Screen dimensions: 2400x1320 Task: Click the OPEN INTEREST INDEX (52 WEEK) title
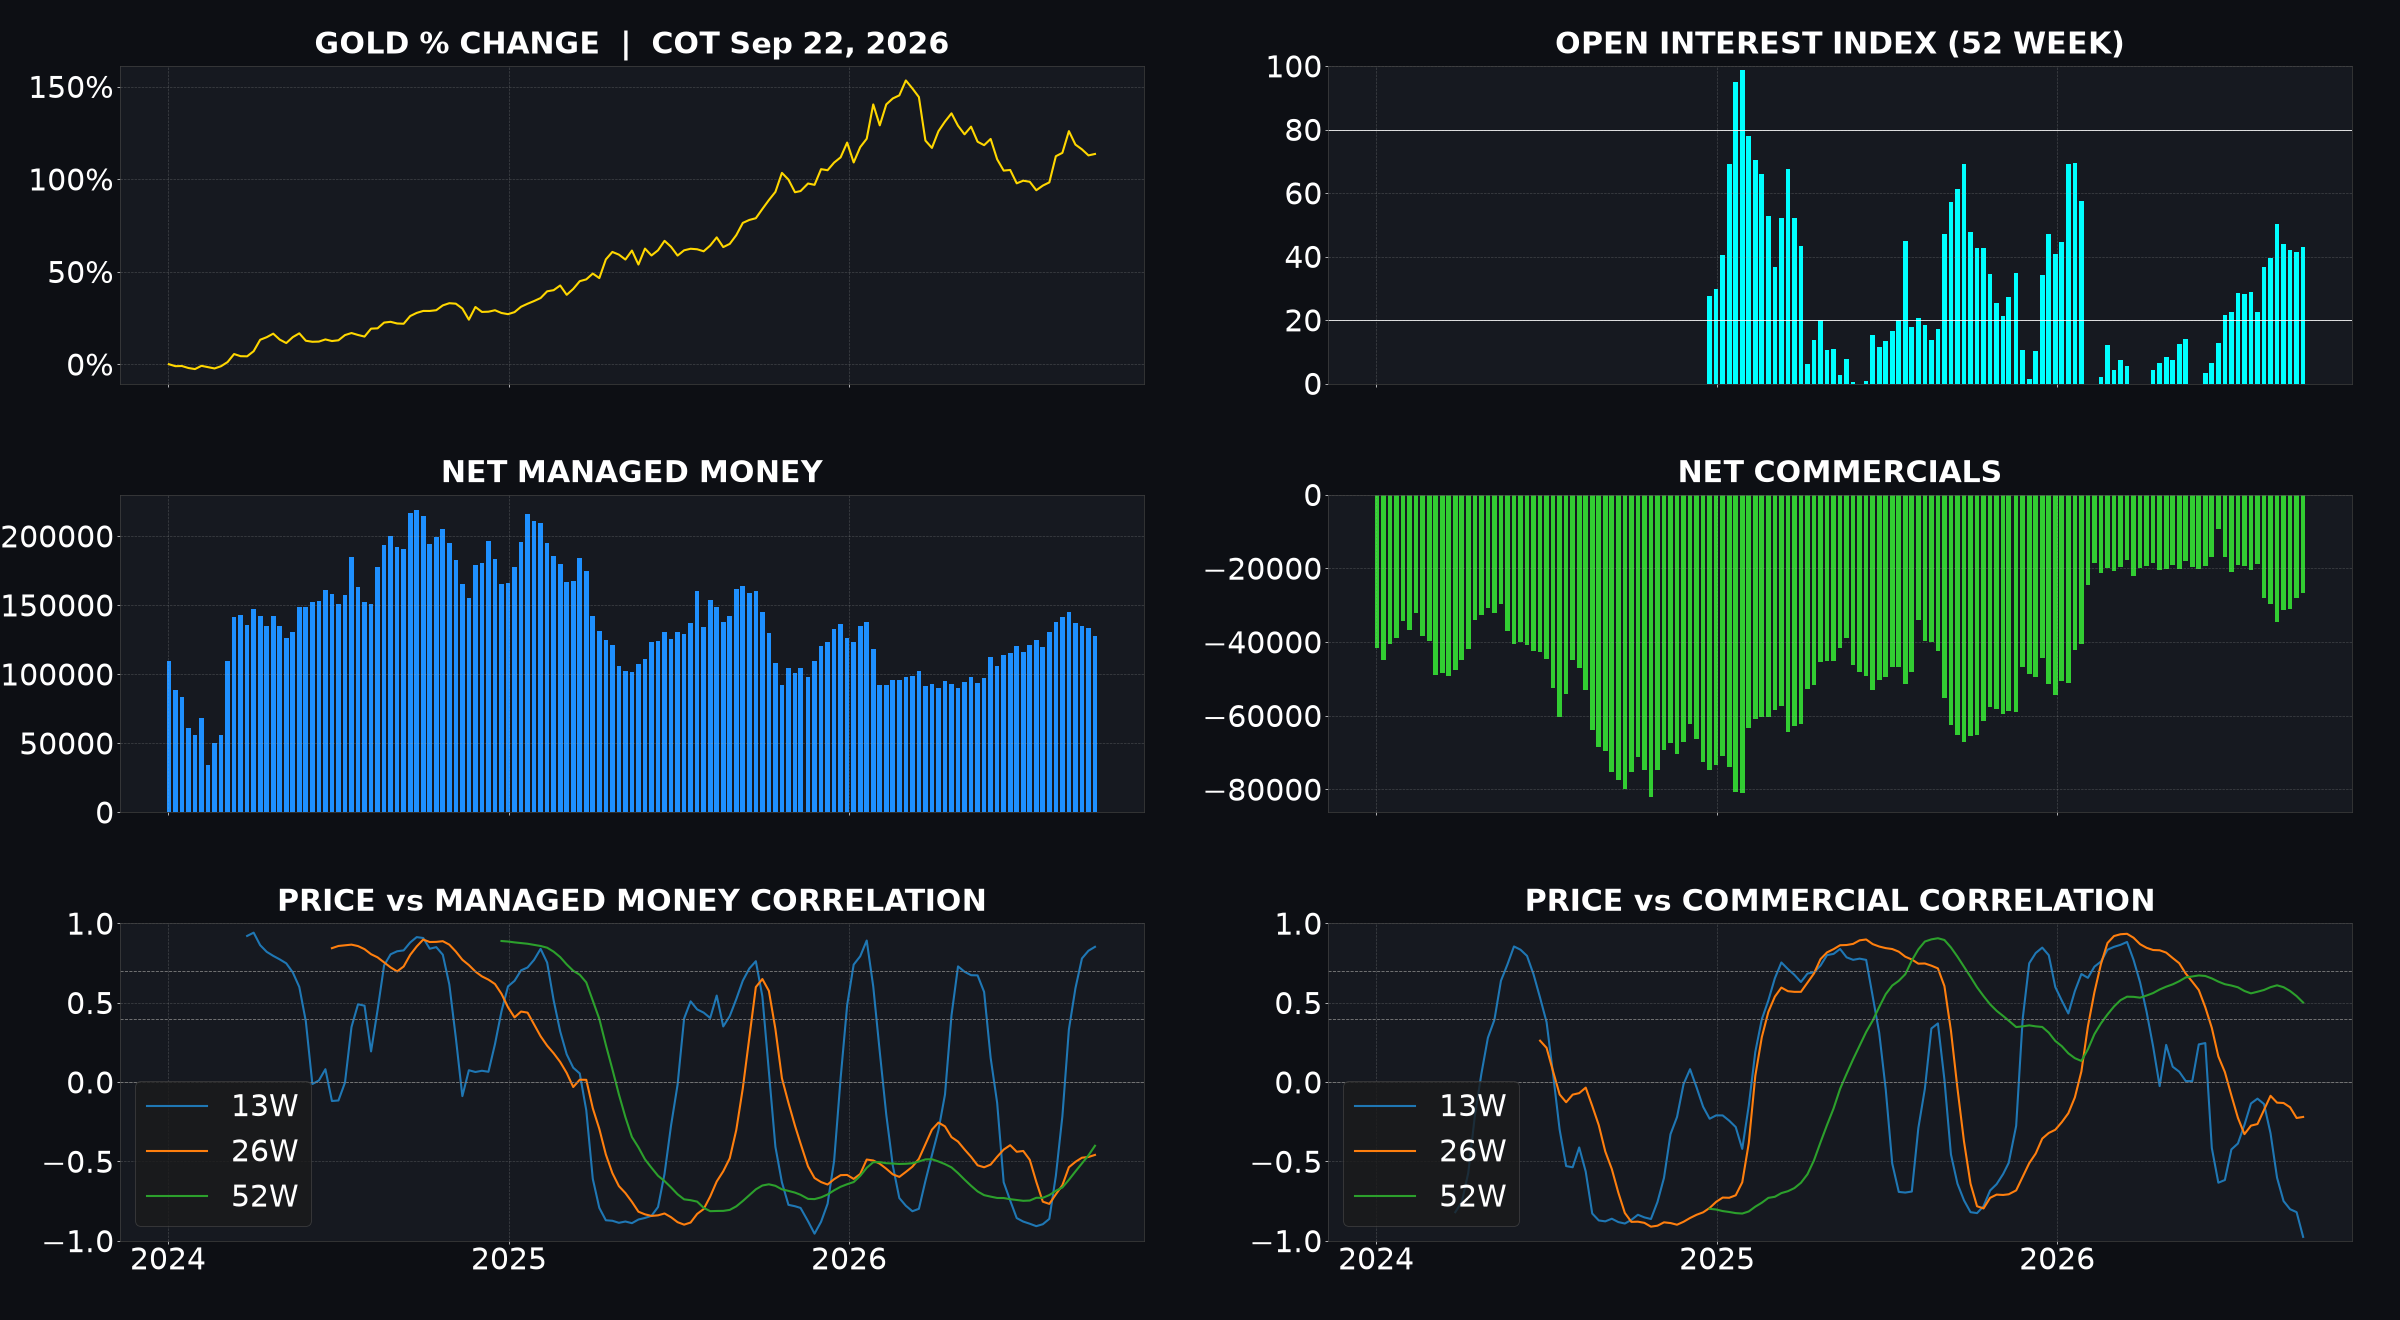tap(1839, 43)
